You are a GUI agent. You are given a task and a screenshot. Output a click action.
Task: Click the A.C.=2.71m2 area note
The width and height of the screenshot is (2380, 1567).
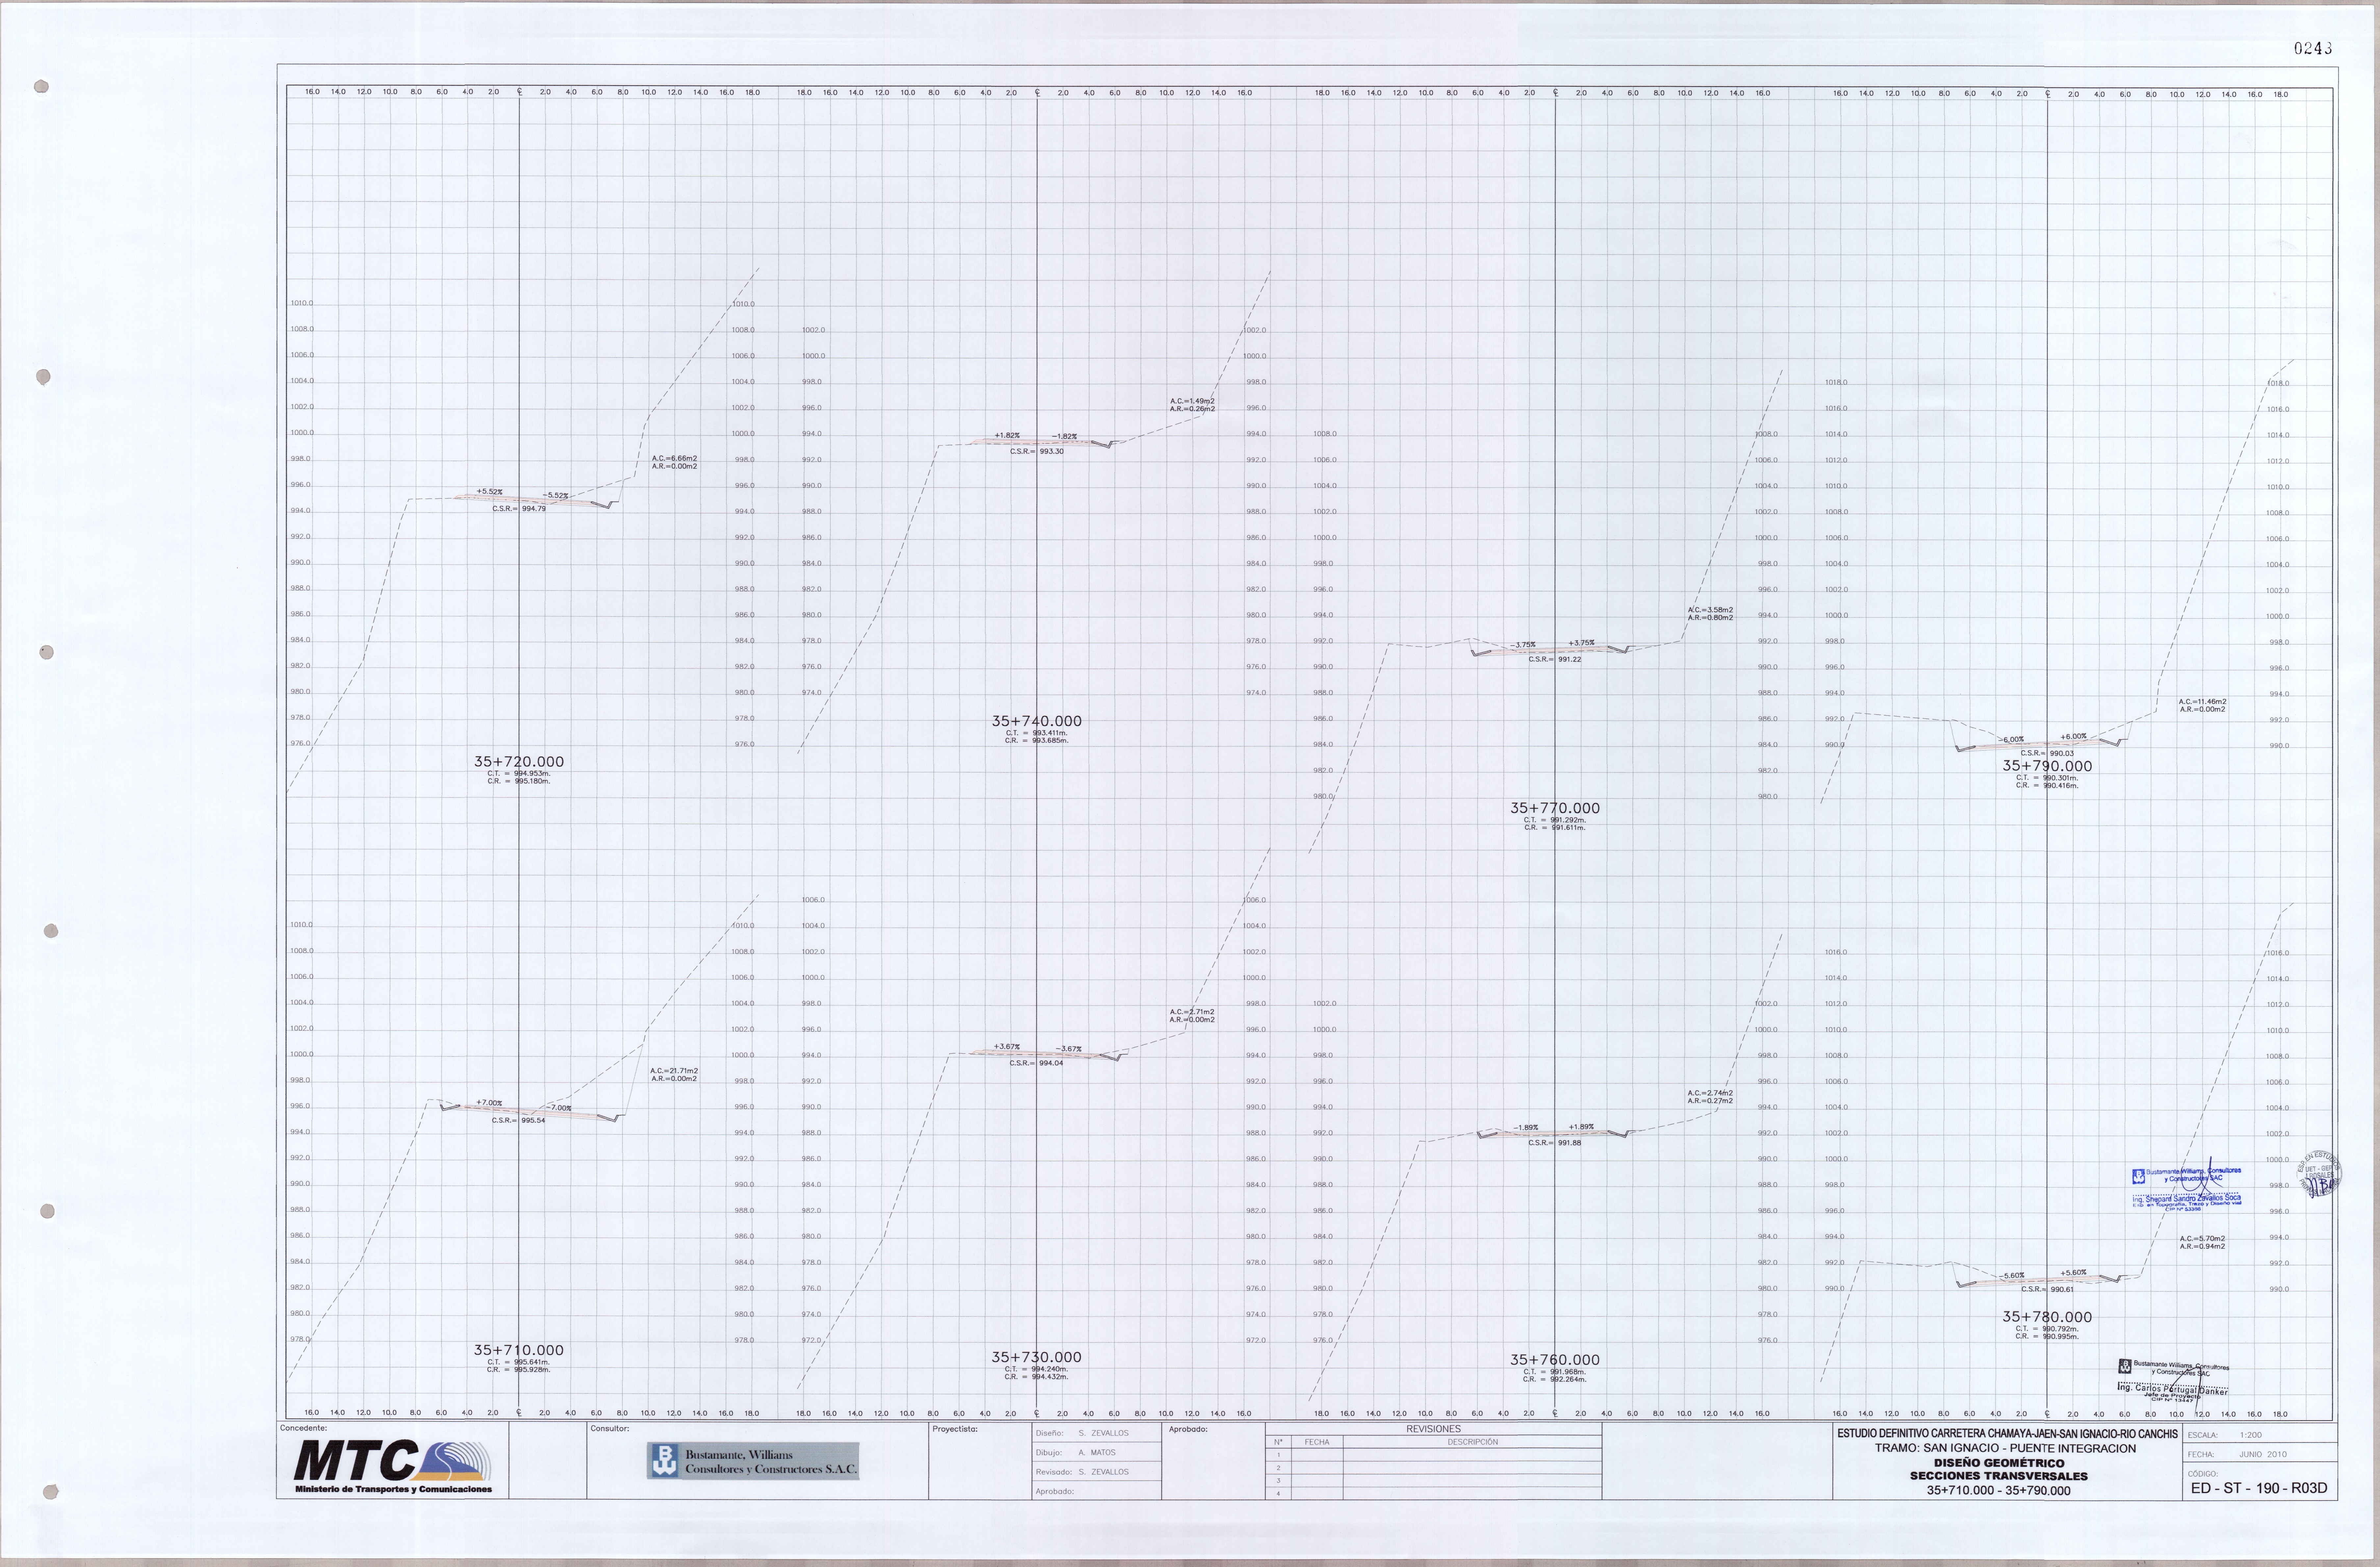(1192, 1012)
